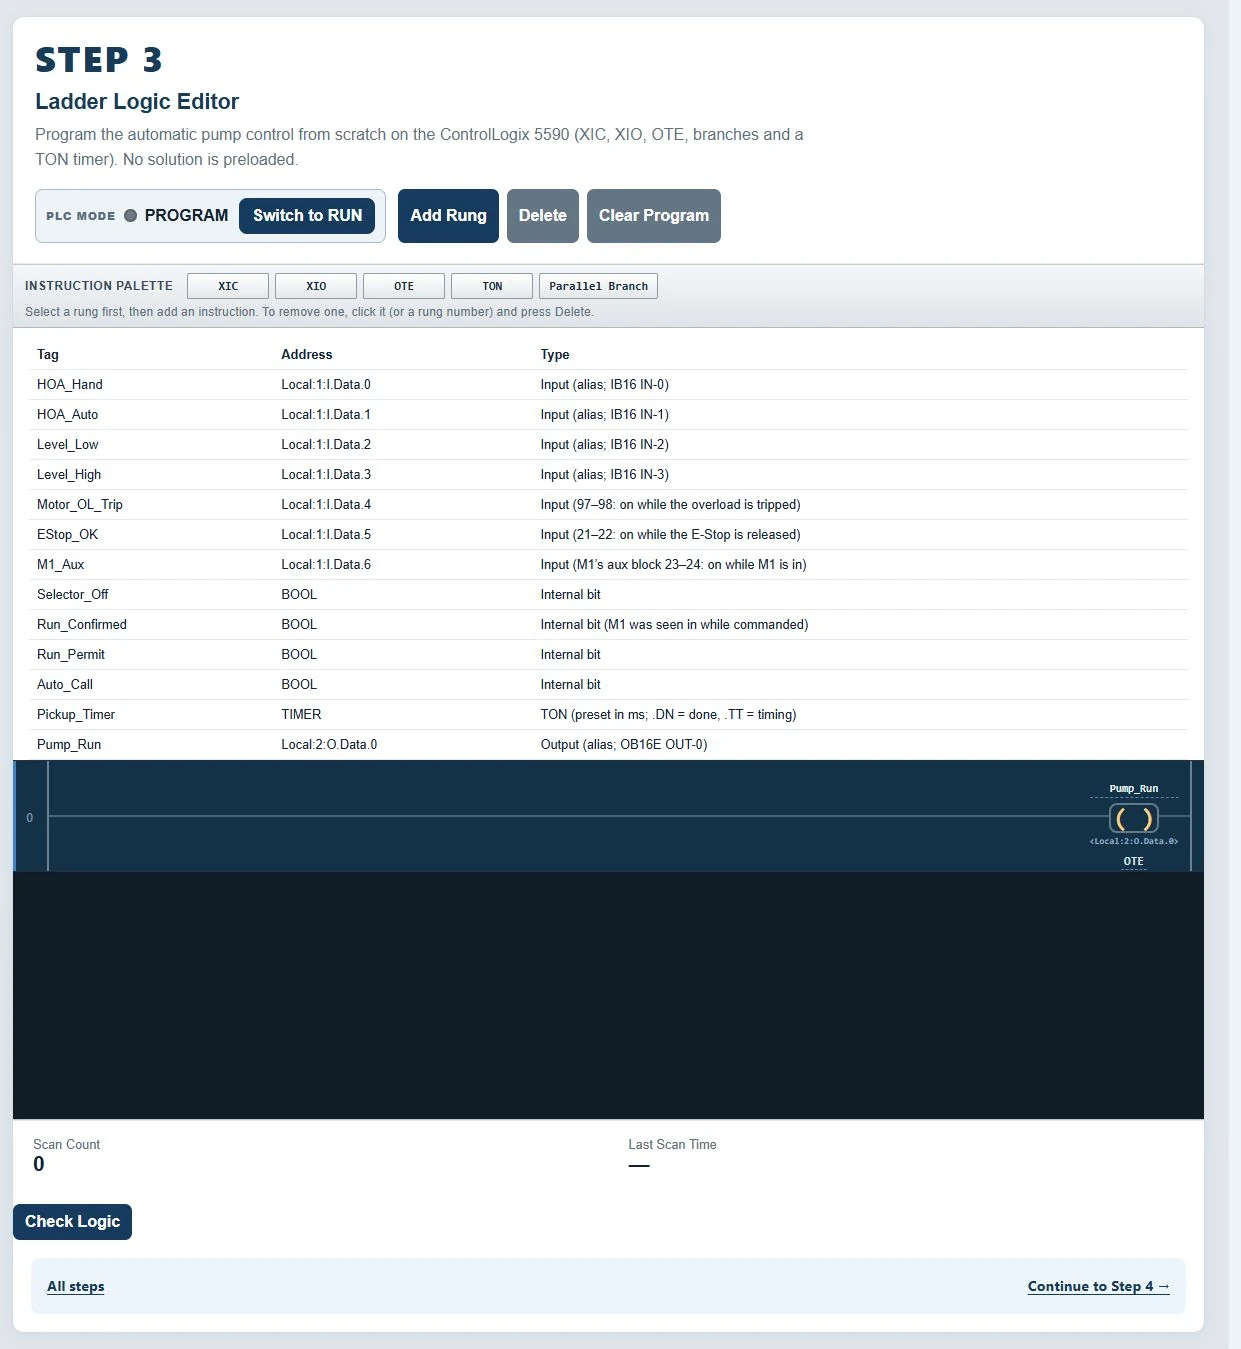Click the Pickup_Timer type description
This screenshot has height=1349, width=1241.
pos(669,715)
